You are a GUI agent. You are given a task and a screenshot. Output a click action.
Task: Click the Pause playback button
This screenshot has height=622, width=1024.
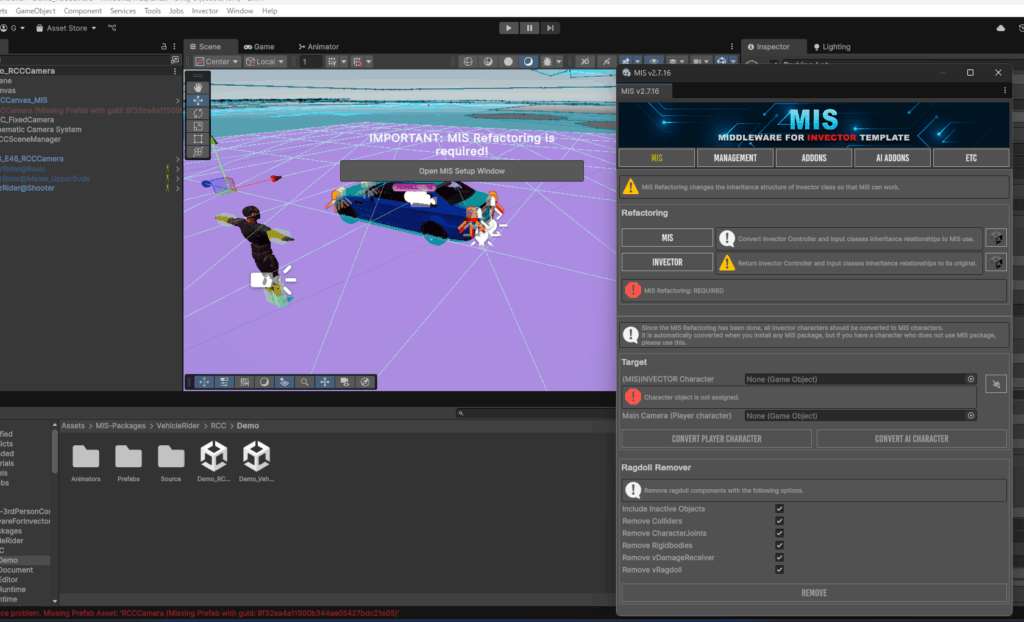530,28
